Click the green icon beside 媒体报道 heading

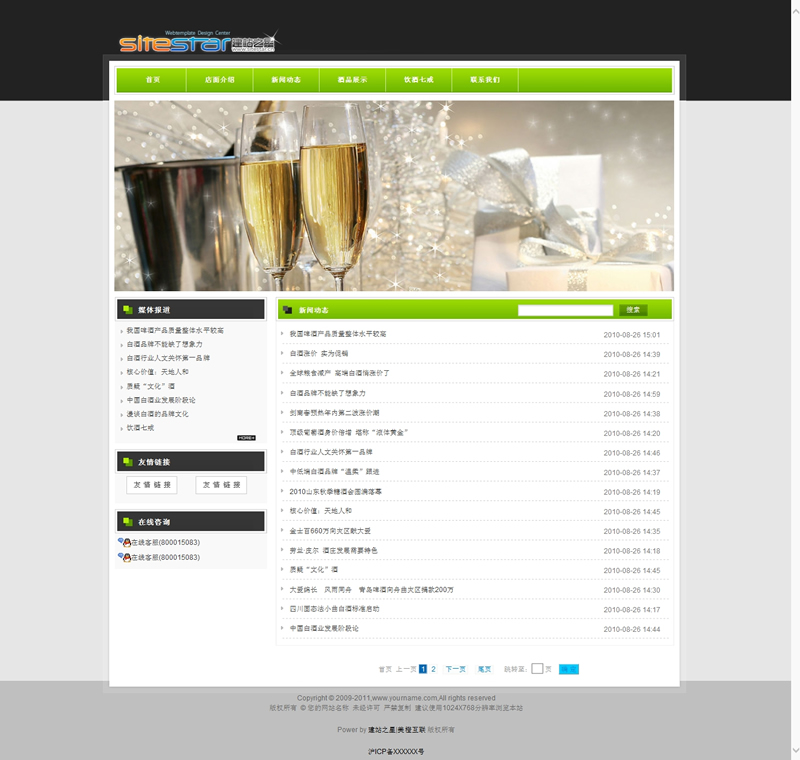click(127, 310)
